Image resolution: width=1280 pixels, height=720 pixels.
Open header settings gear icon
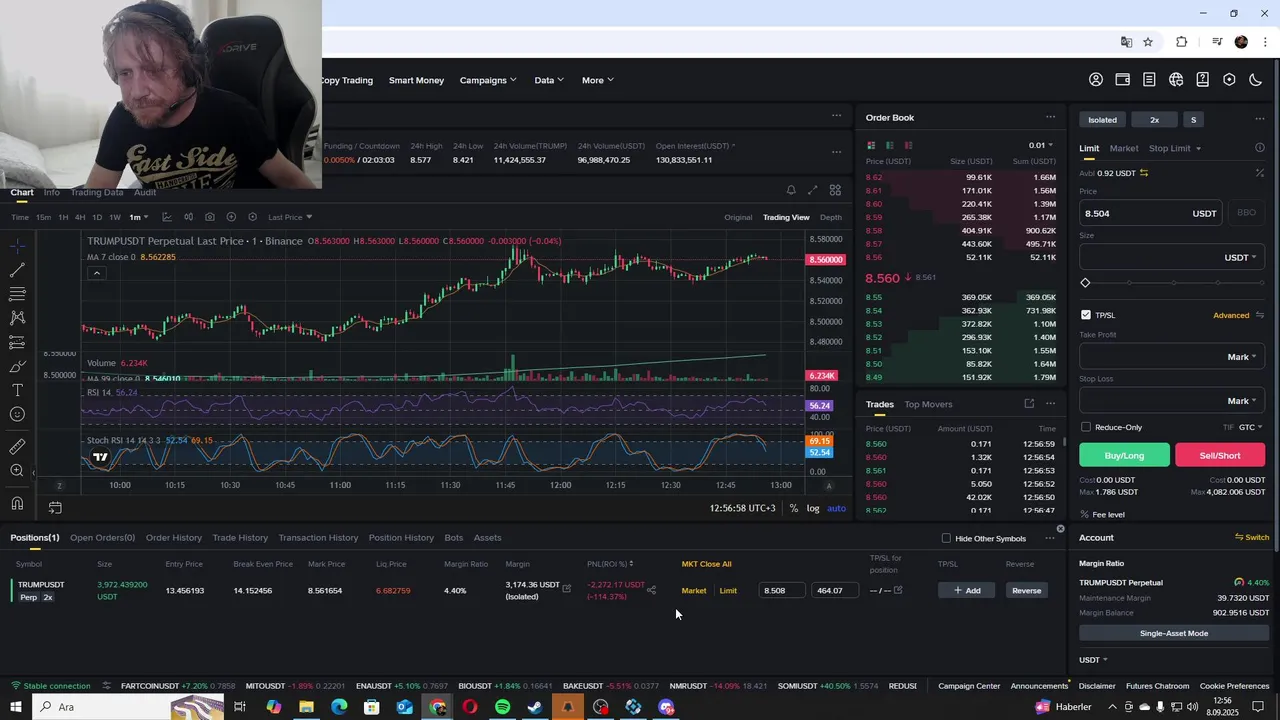click(x=1229, y=80)
